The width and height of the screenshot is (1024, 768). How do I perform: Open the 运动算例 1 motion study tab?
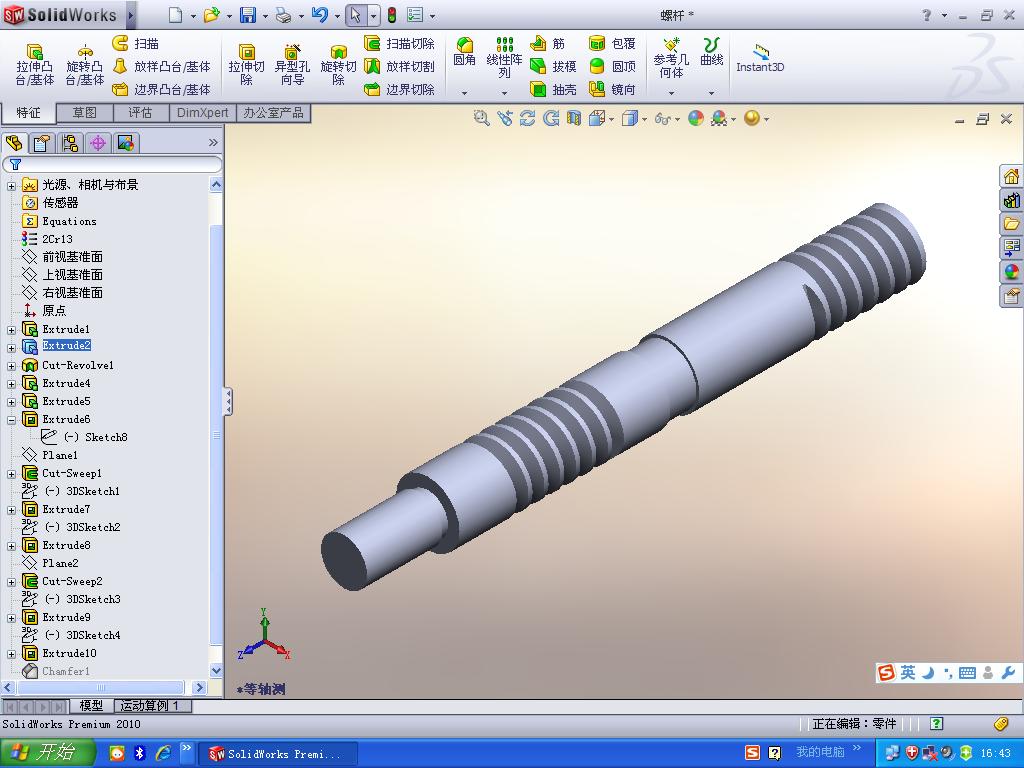tap(153, 706)
